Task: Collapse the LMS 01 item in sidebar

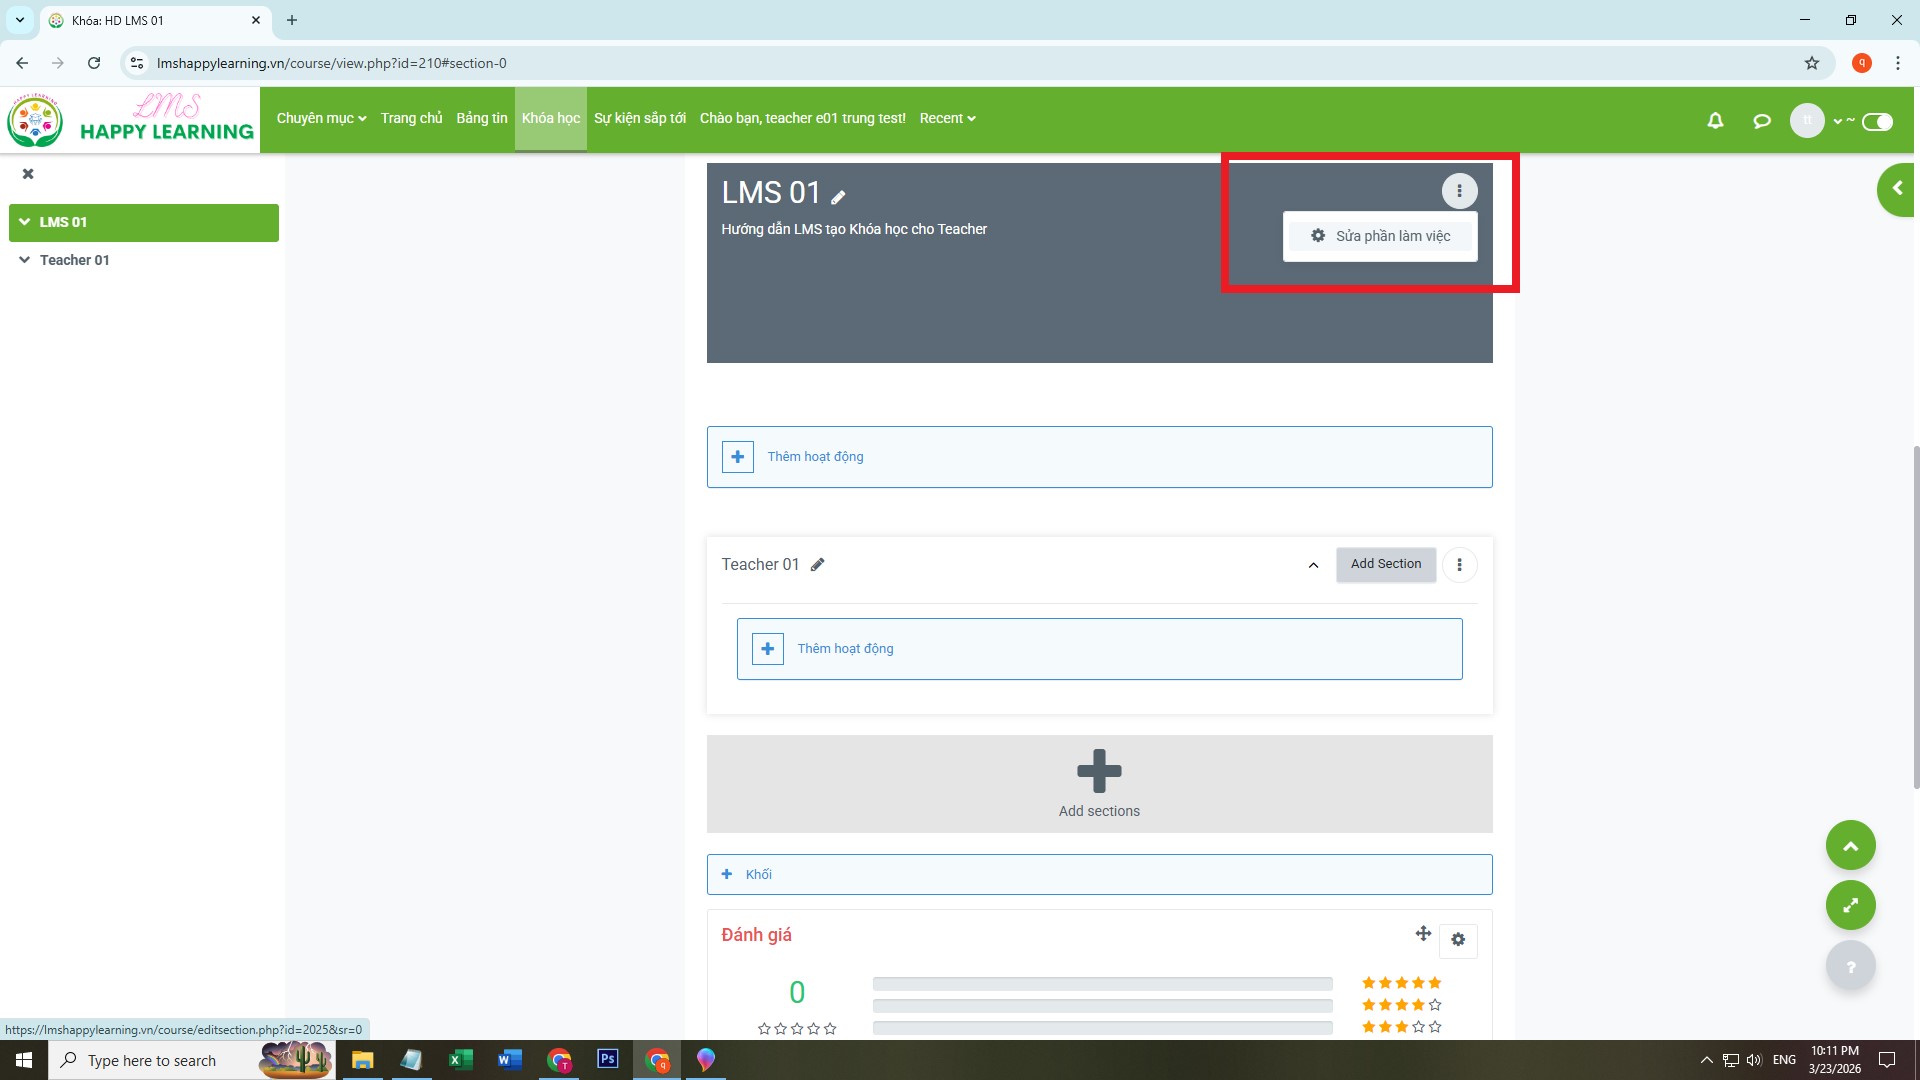Action: click(25, 222)
